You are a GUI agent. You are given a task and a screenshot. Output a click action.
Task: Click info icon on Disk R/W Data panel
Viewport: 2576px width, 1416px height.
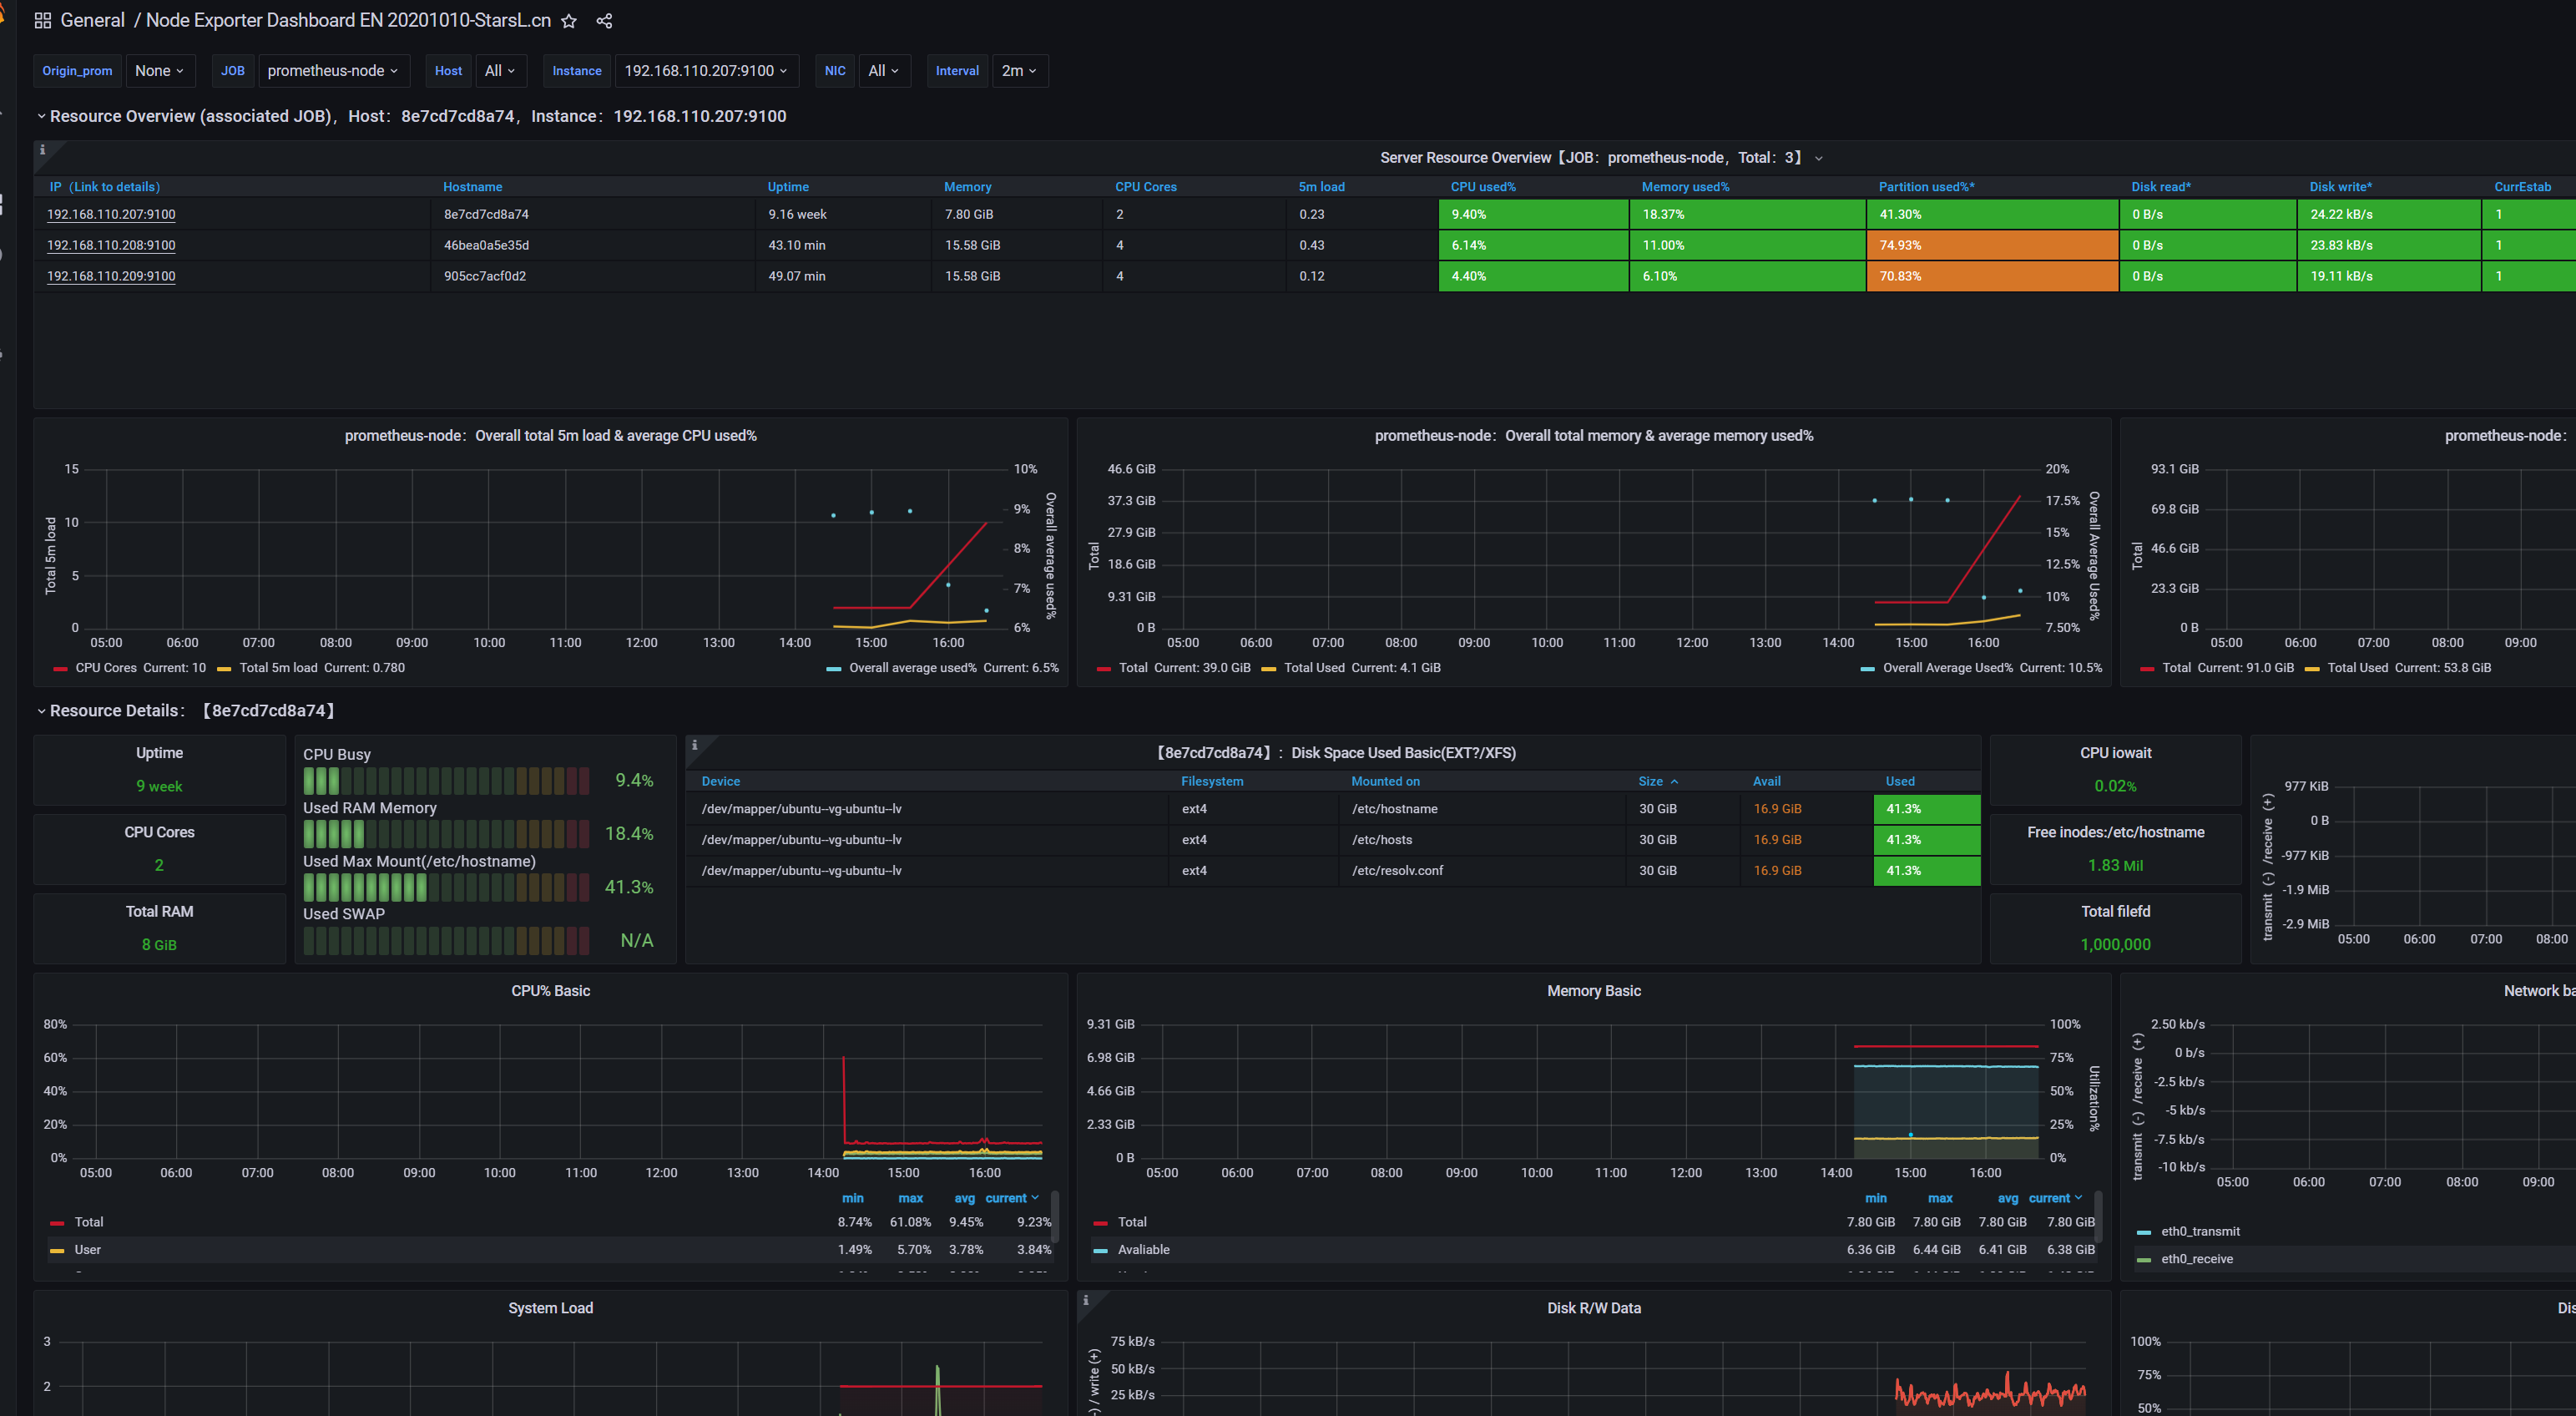tap(1085, 1300)
